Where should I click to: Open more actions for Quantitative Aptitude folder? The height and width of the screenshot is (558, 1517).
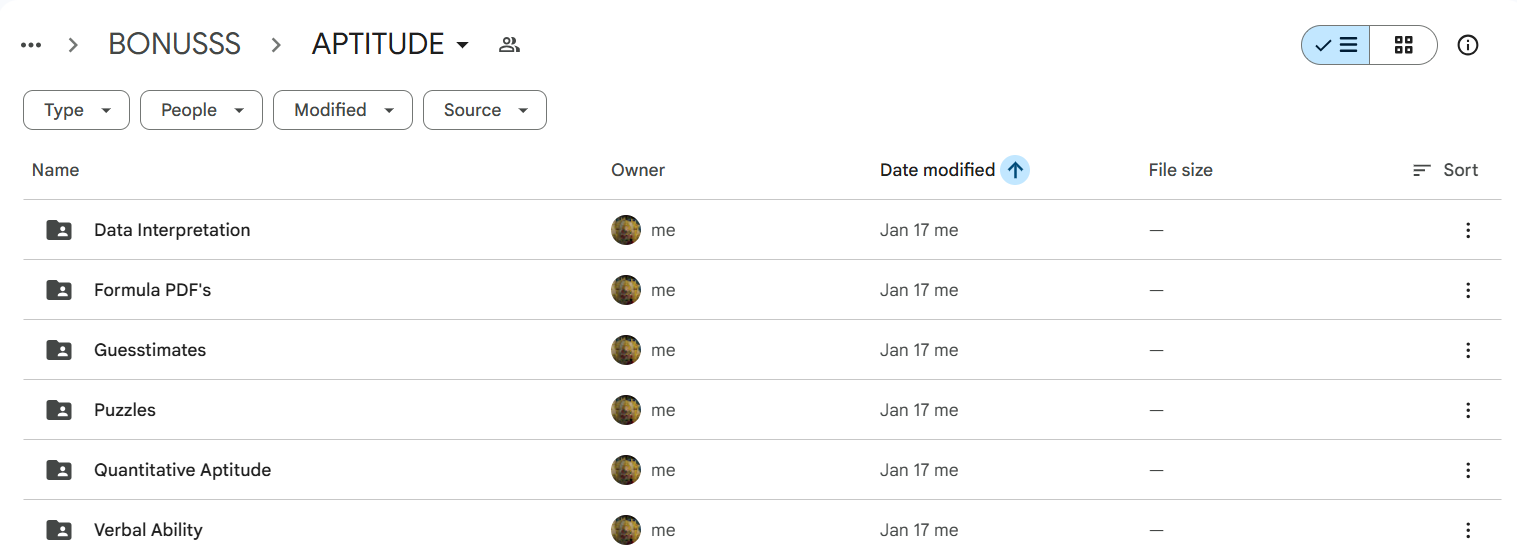tap(1468, 470)
